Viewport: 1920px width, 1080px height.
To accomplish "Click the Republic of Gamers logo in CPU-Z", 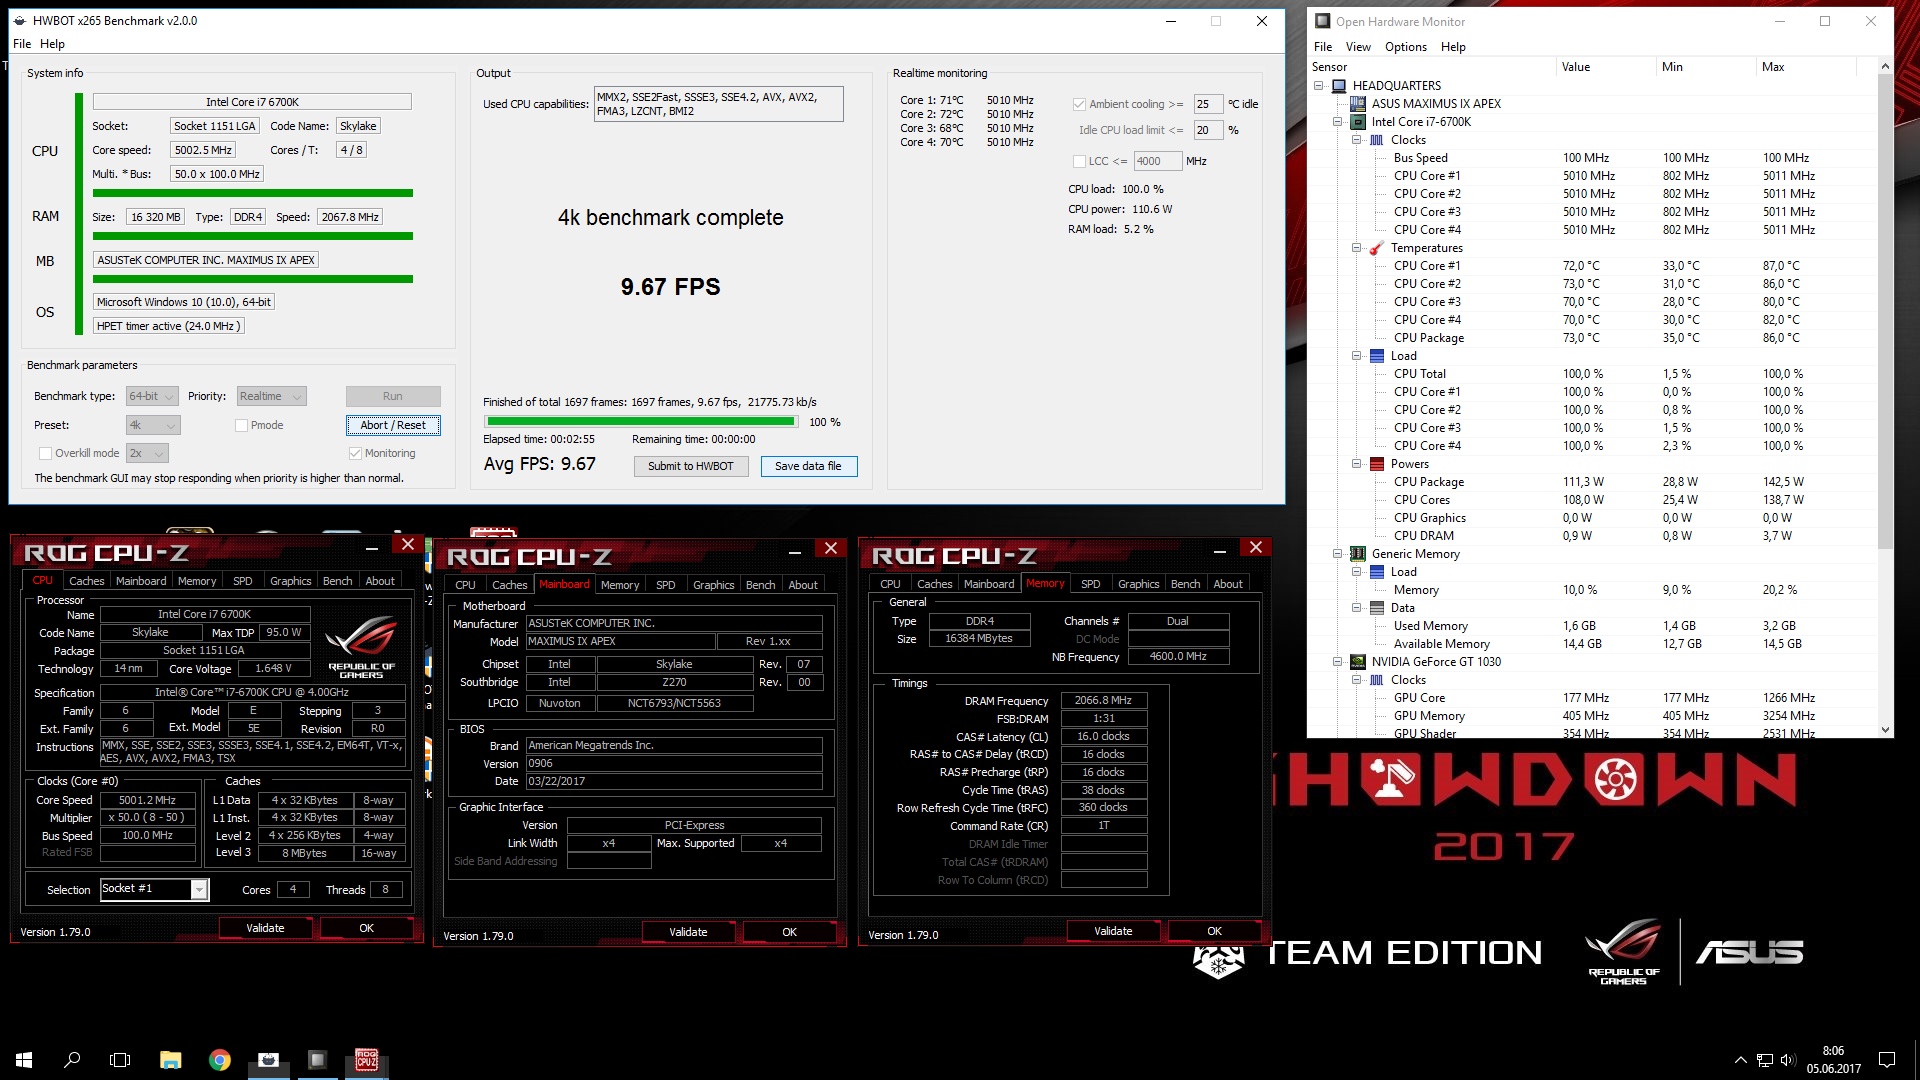I will tap(361, 647).
